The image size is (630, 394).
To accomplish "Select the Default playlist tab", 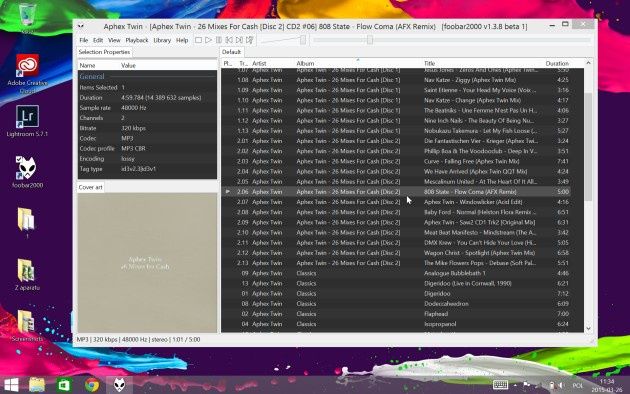I will 231,52.
